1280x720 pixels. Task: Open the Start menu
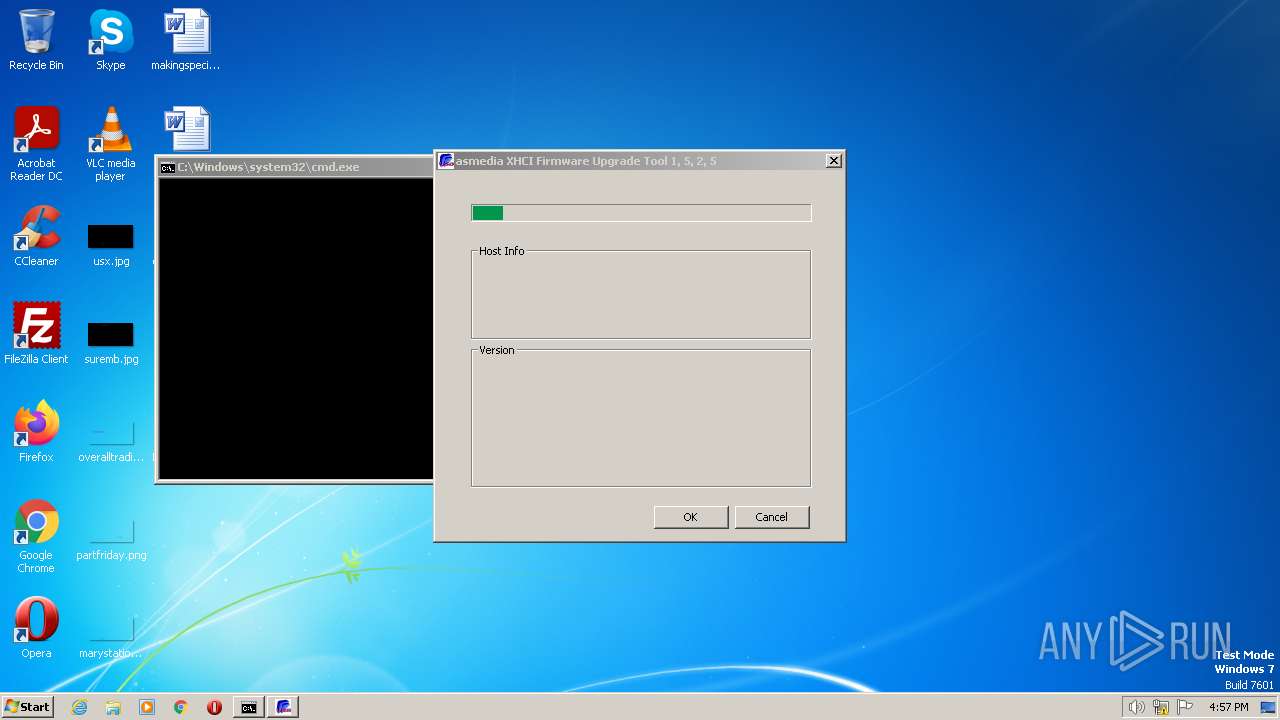pos(27,707)
